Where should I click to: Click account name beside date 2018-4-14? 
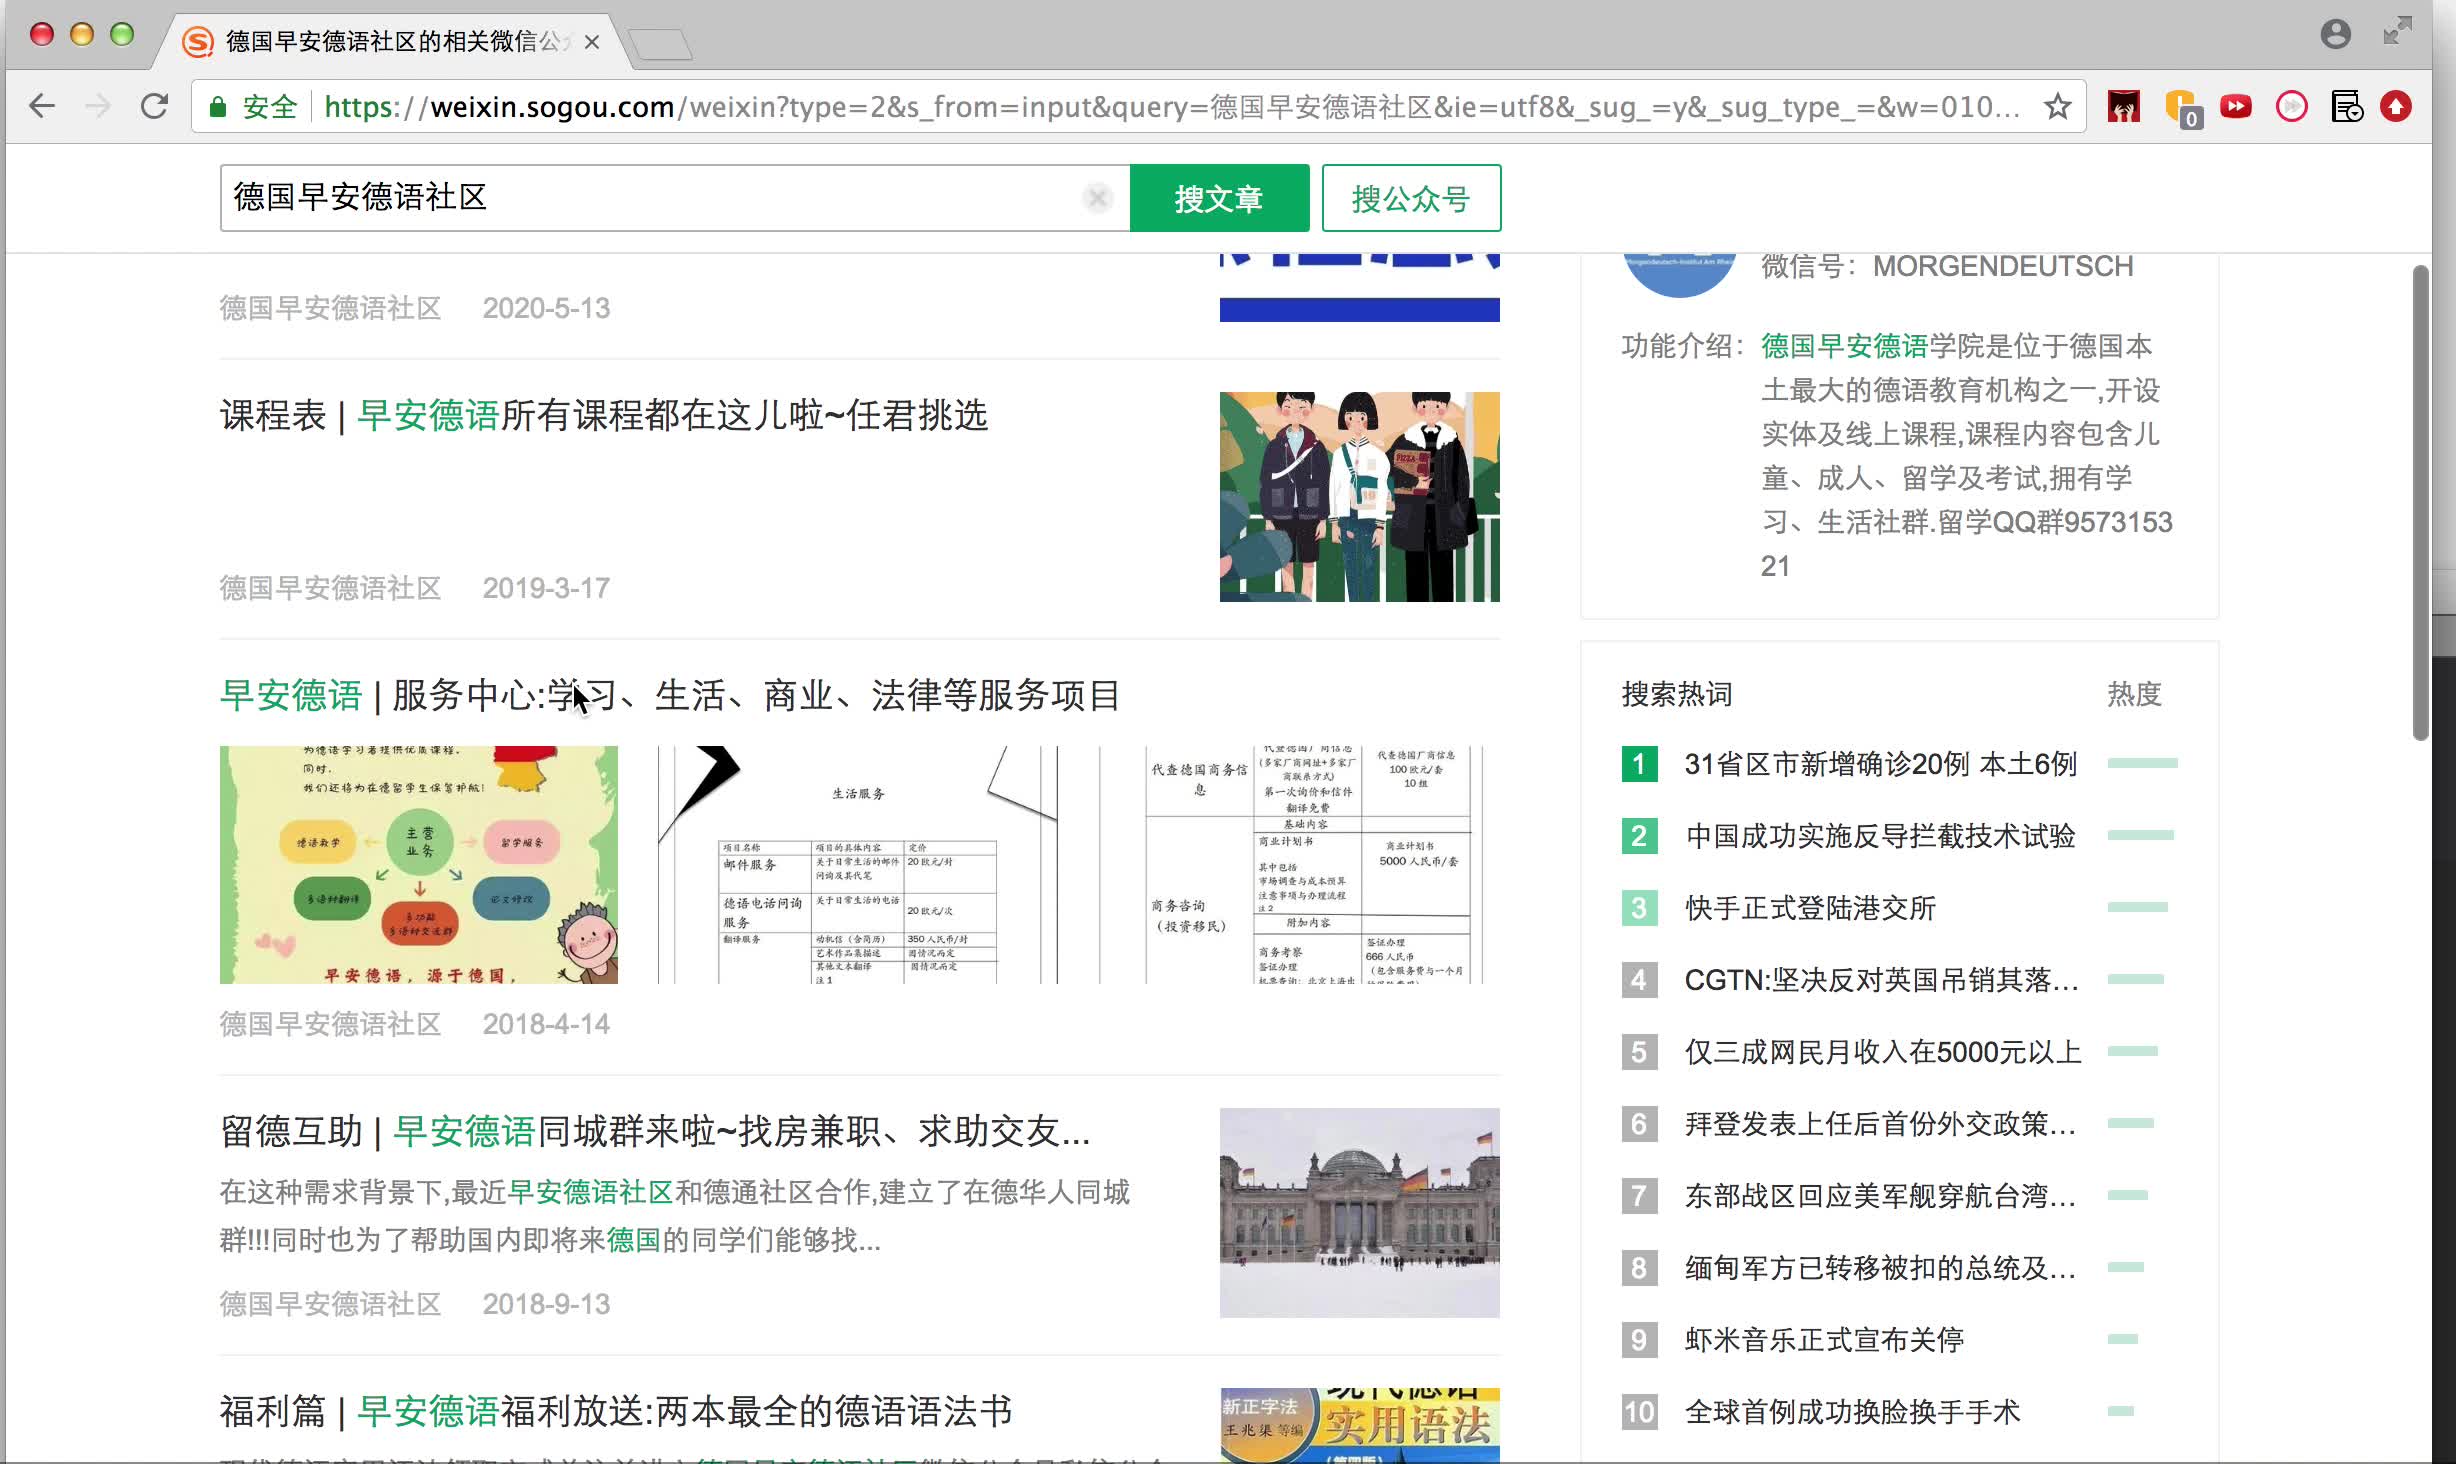(x=331, y=1024)
